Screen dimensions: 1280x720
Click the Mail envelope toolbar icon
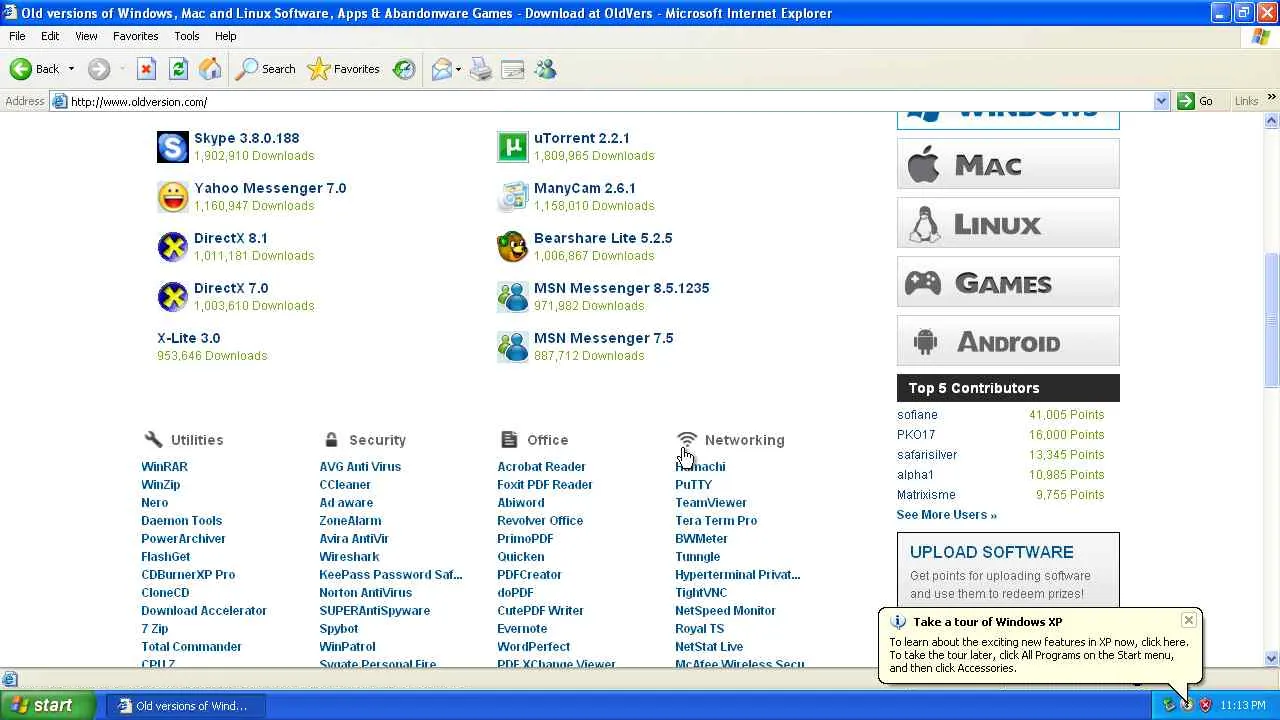tap(441, 69)
